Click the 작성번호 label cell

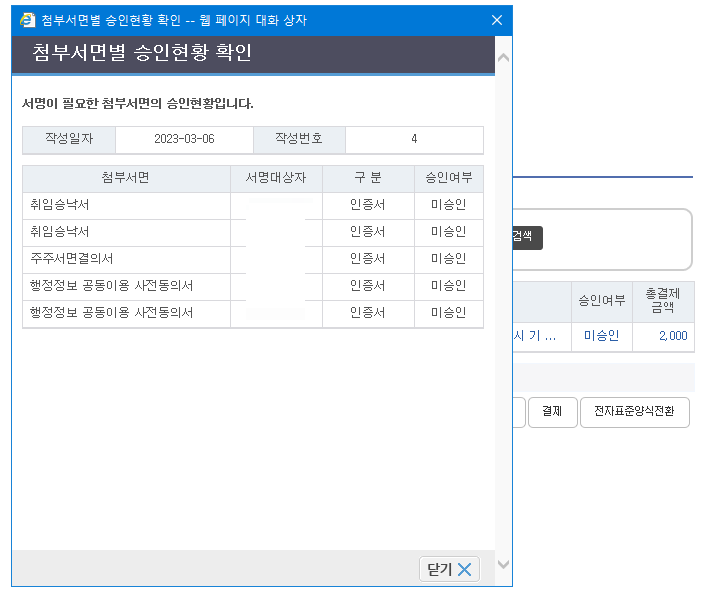[299, 139]
